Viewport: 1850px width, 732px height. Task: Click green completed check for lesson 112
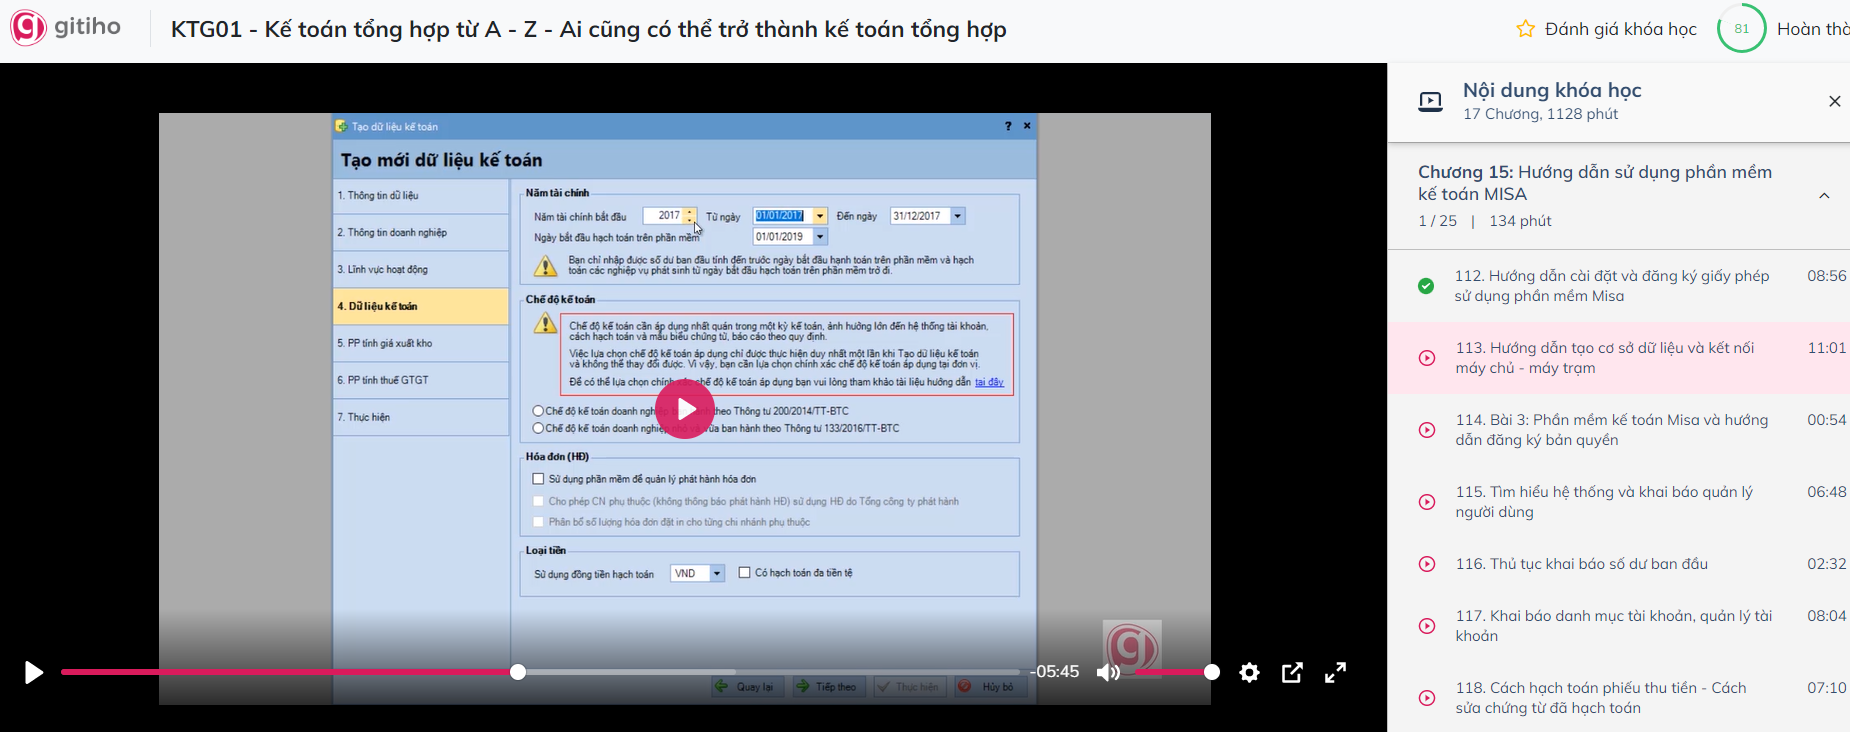[1426, 286]
